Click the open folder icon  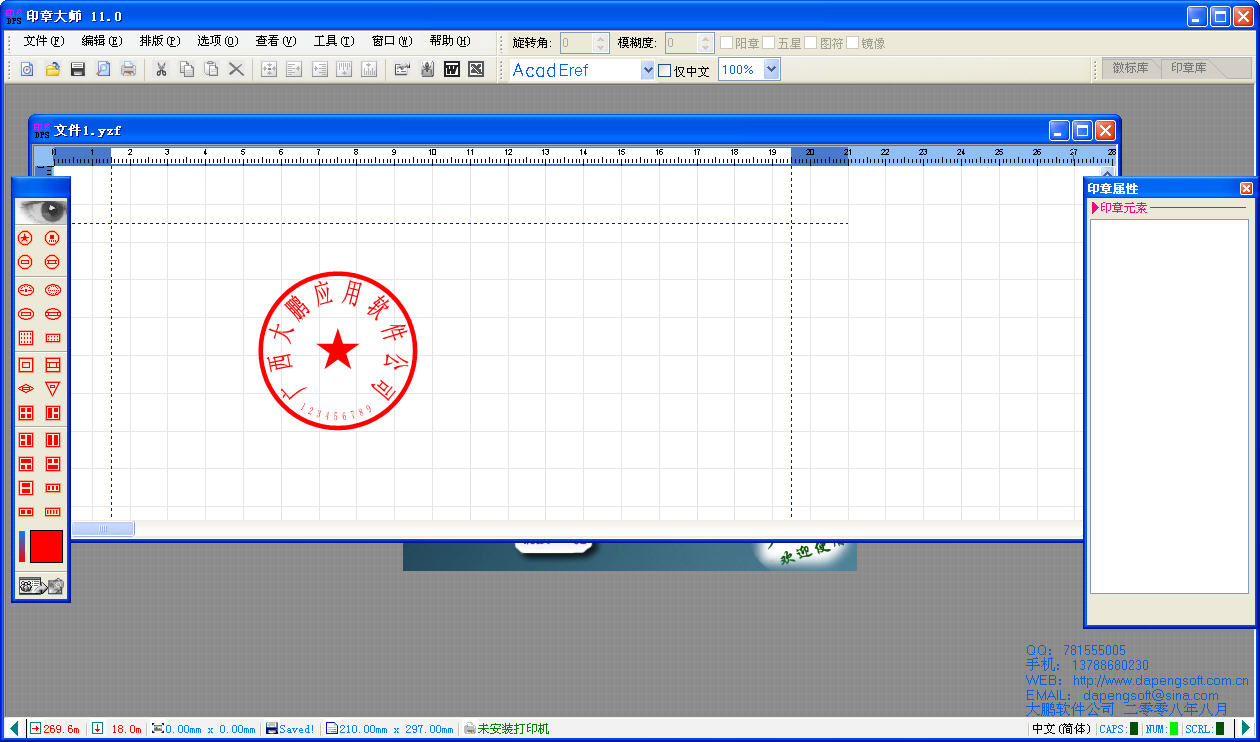52,69
